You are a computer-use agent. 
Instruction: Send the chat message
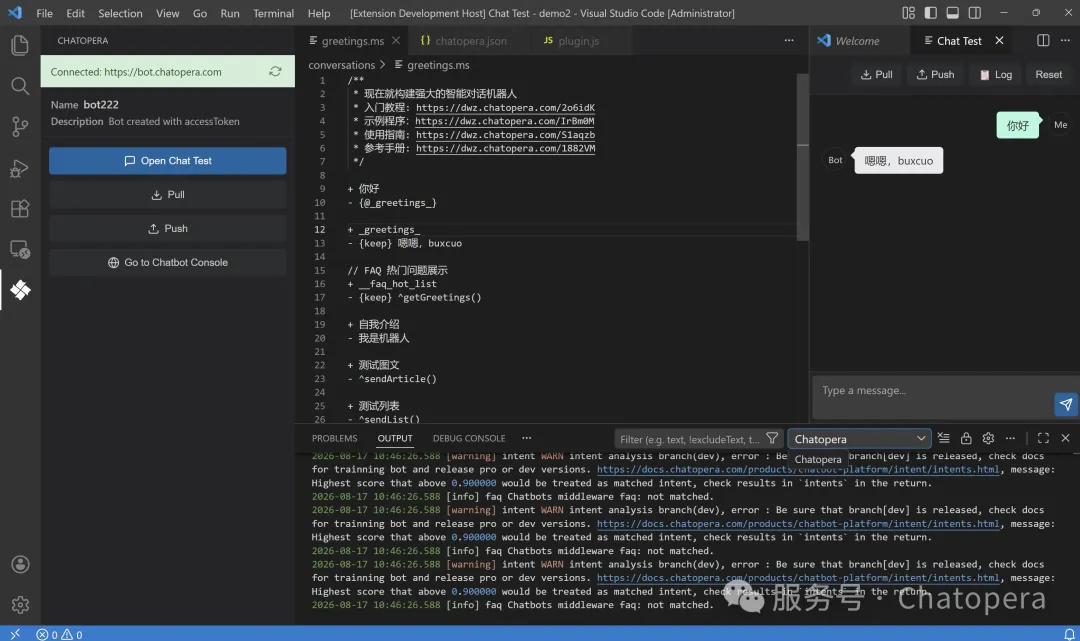(x=1066, y=404)
